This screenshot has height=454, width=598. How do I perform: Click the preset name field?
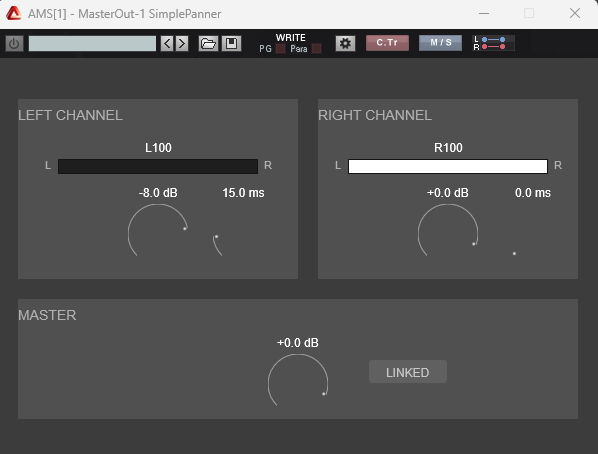92,43
